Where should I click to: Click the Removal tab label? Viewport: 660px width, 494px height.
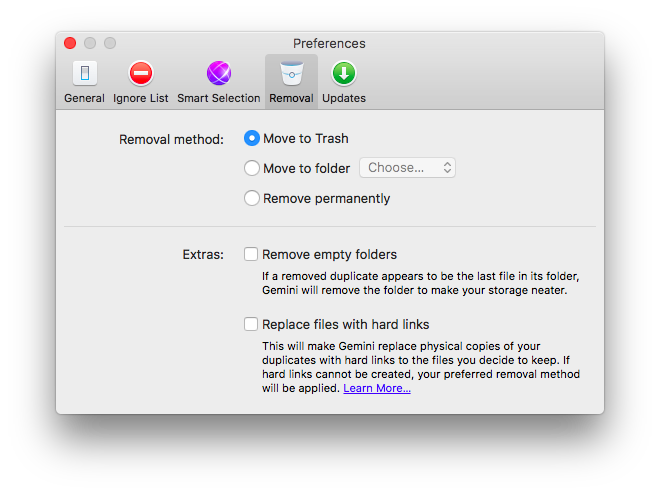point(291,98)
